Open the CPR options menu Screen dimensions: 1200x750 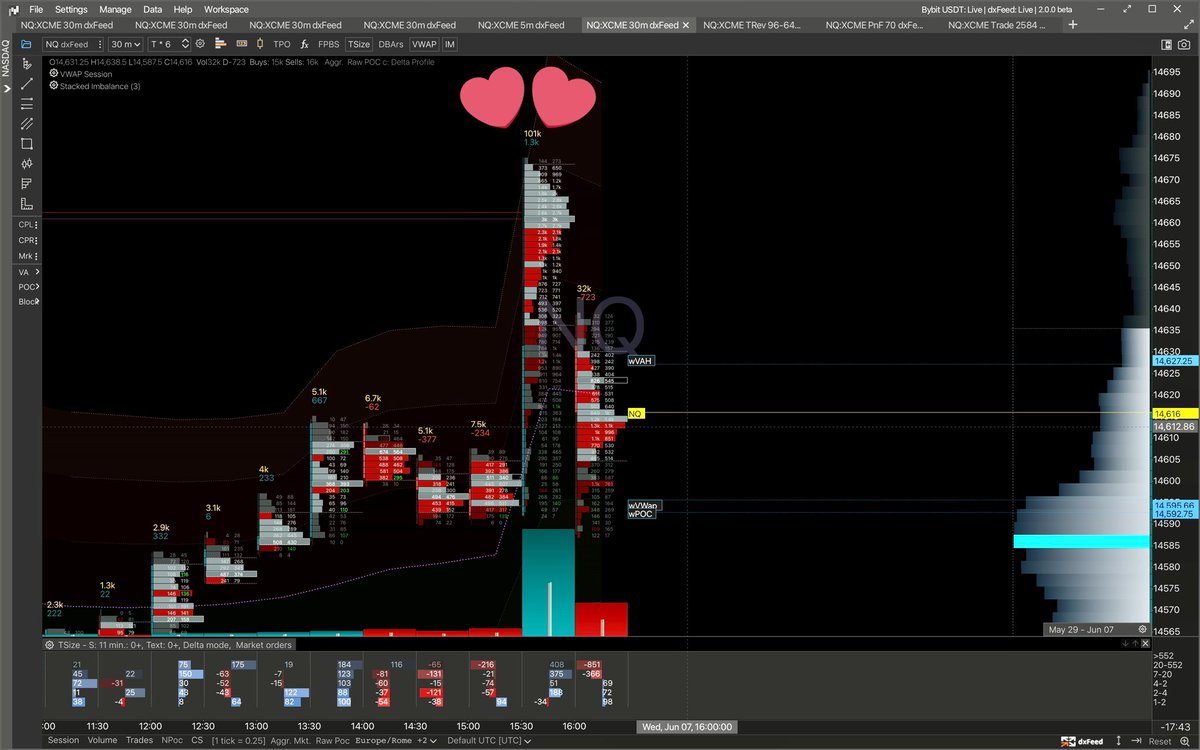[38, 241]
